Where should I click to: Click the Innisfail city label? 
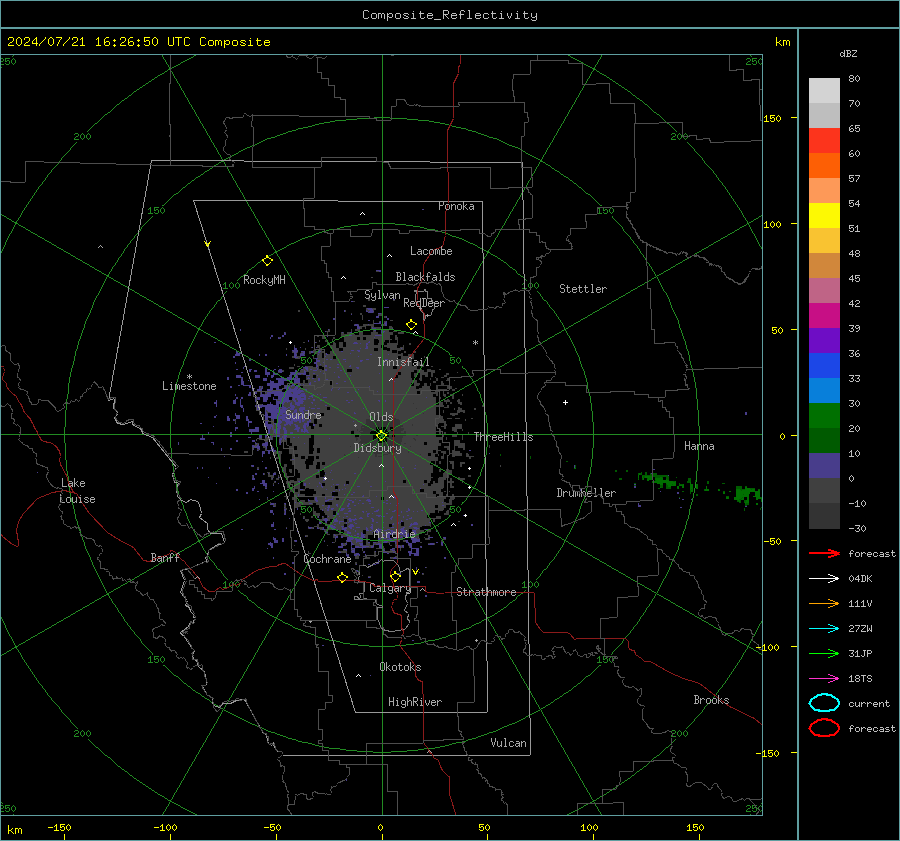coord(403,362)
